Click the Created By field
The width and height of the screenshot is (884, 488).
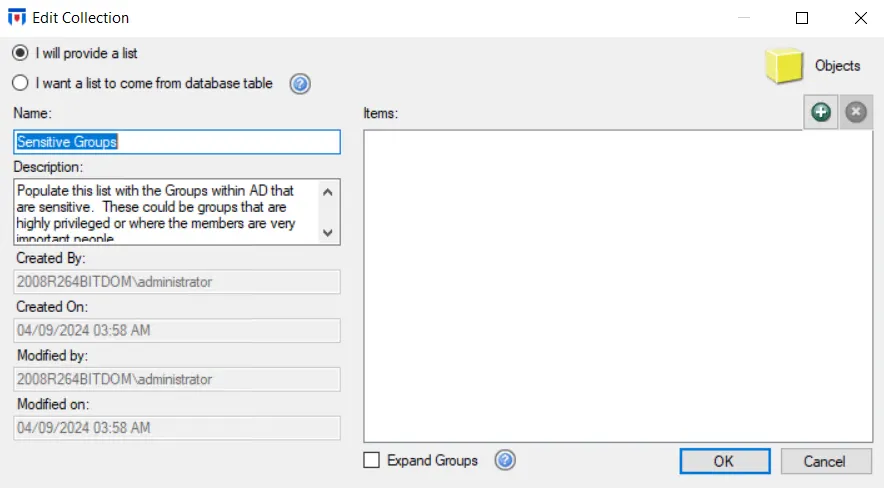[x=177, y=282]
